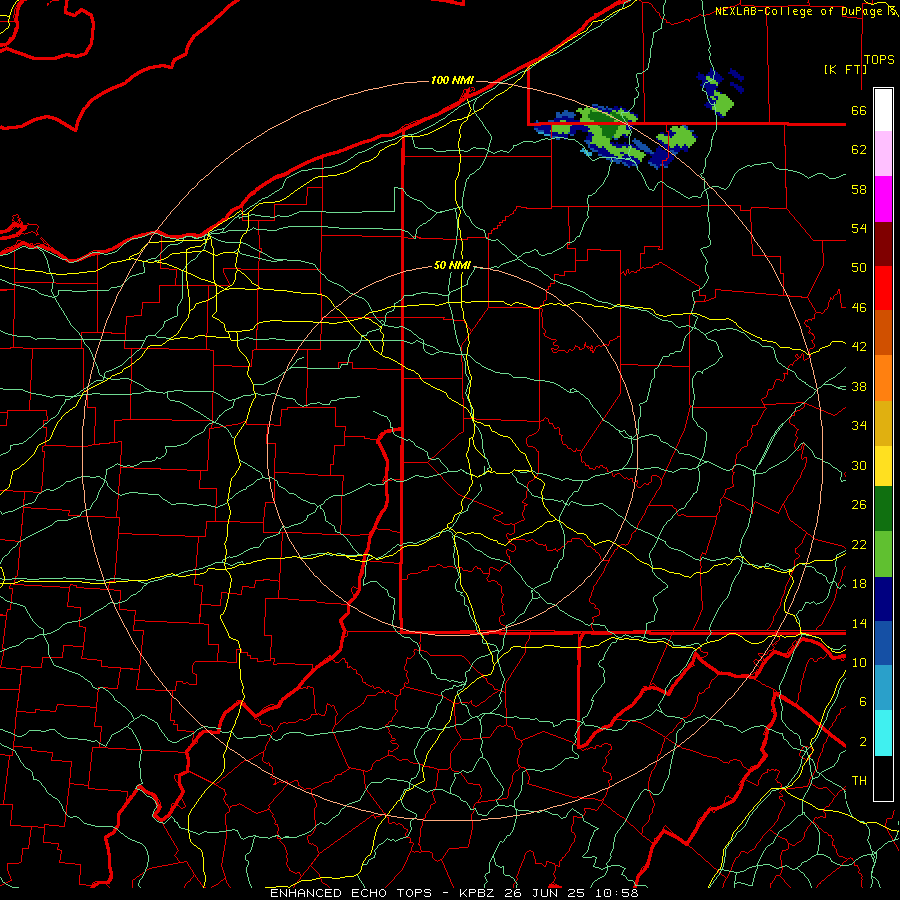Viewport: 900px width, 900px height.
Task: Click the legend value "50"
Action: coord(859,268)
